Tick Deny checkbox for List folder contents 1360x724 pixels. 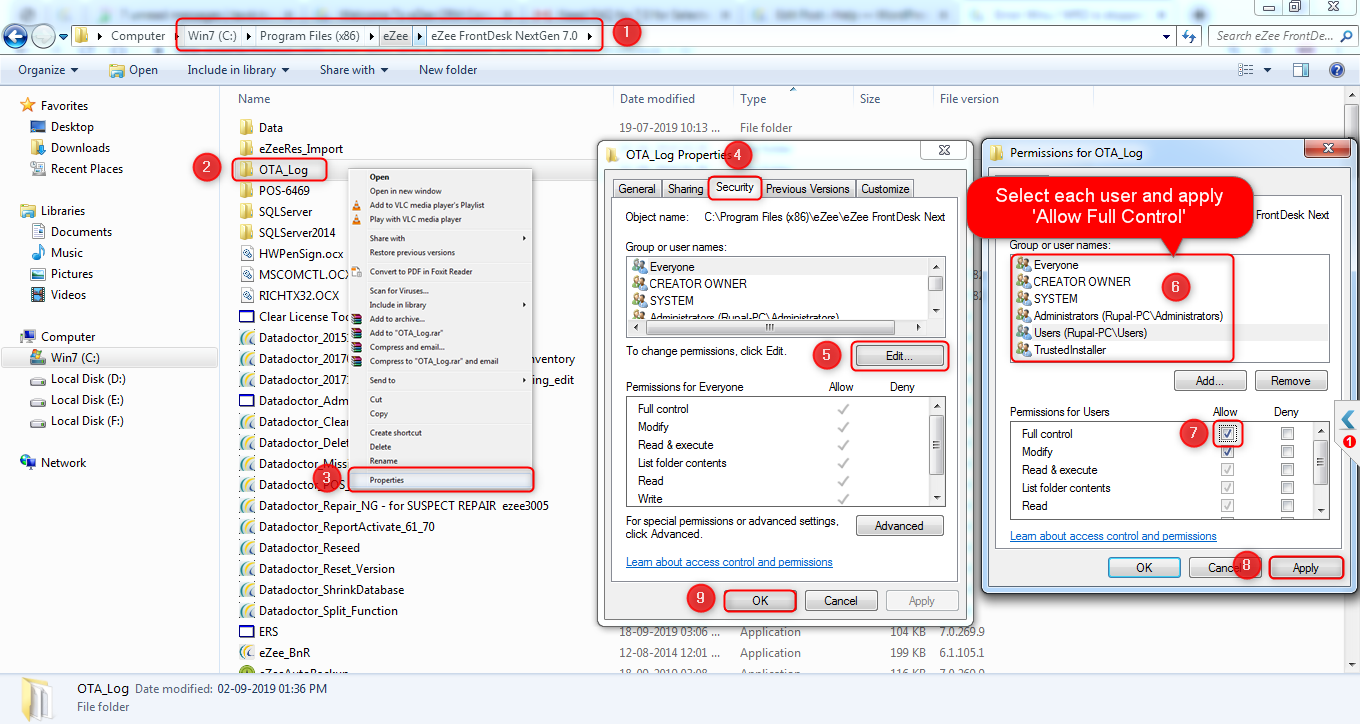tap(1287, 488)
